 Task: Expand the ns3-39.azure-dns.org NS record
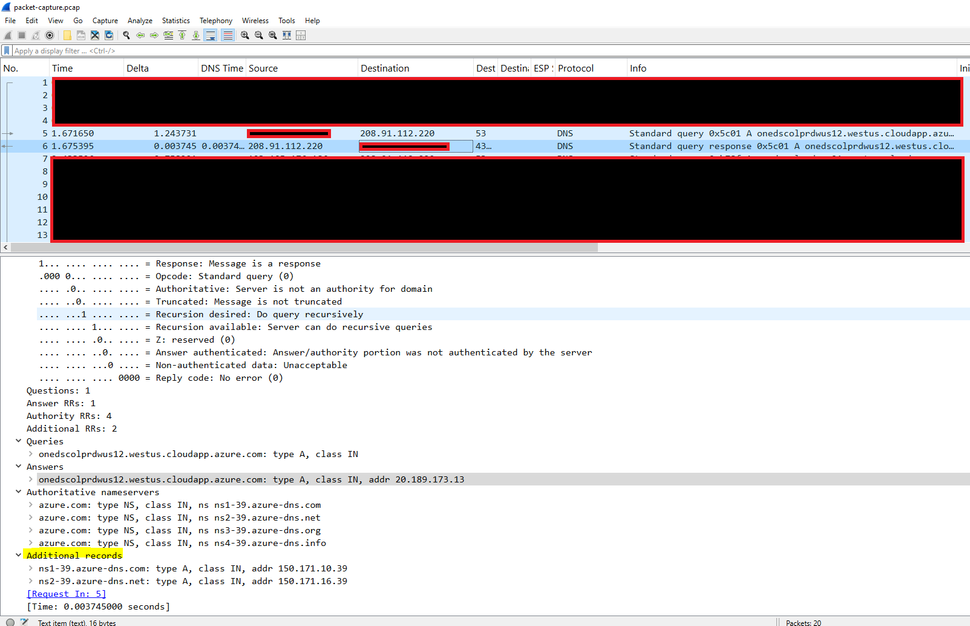click(x=30, y=530)
